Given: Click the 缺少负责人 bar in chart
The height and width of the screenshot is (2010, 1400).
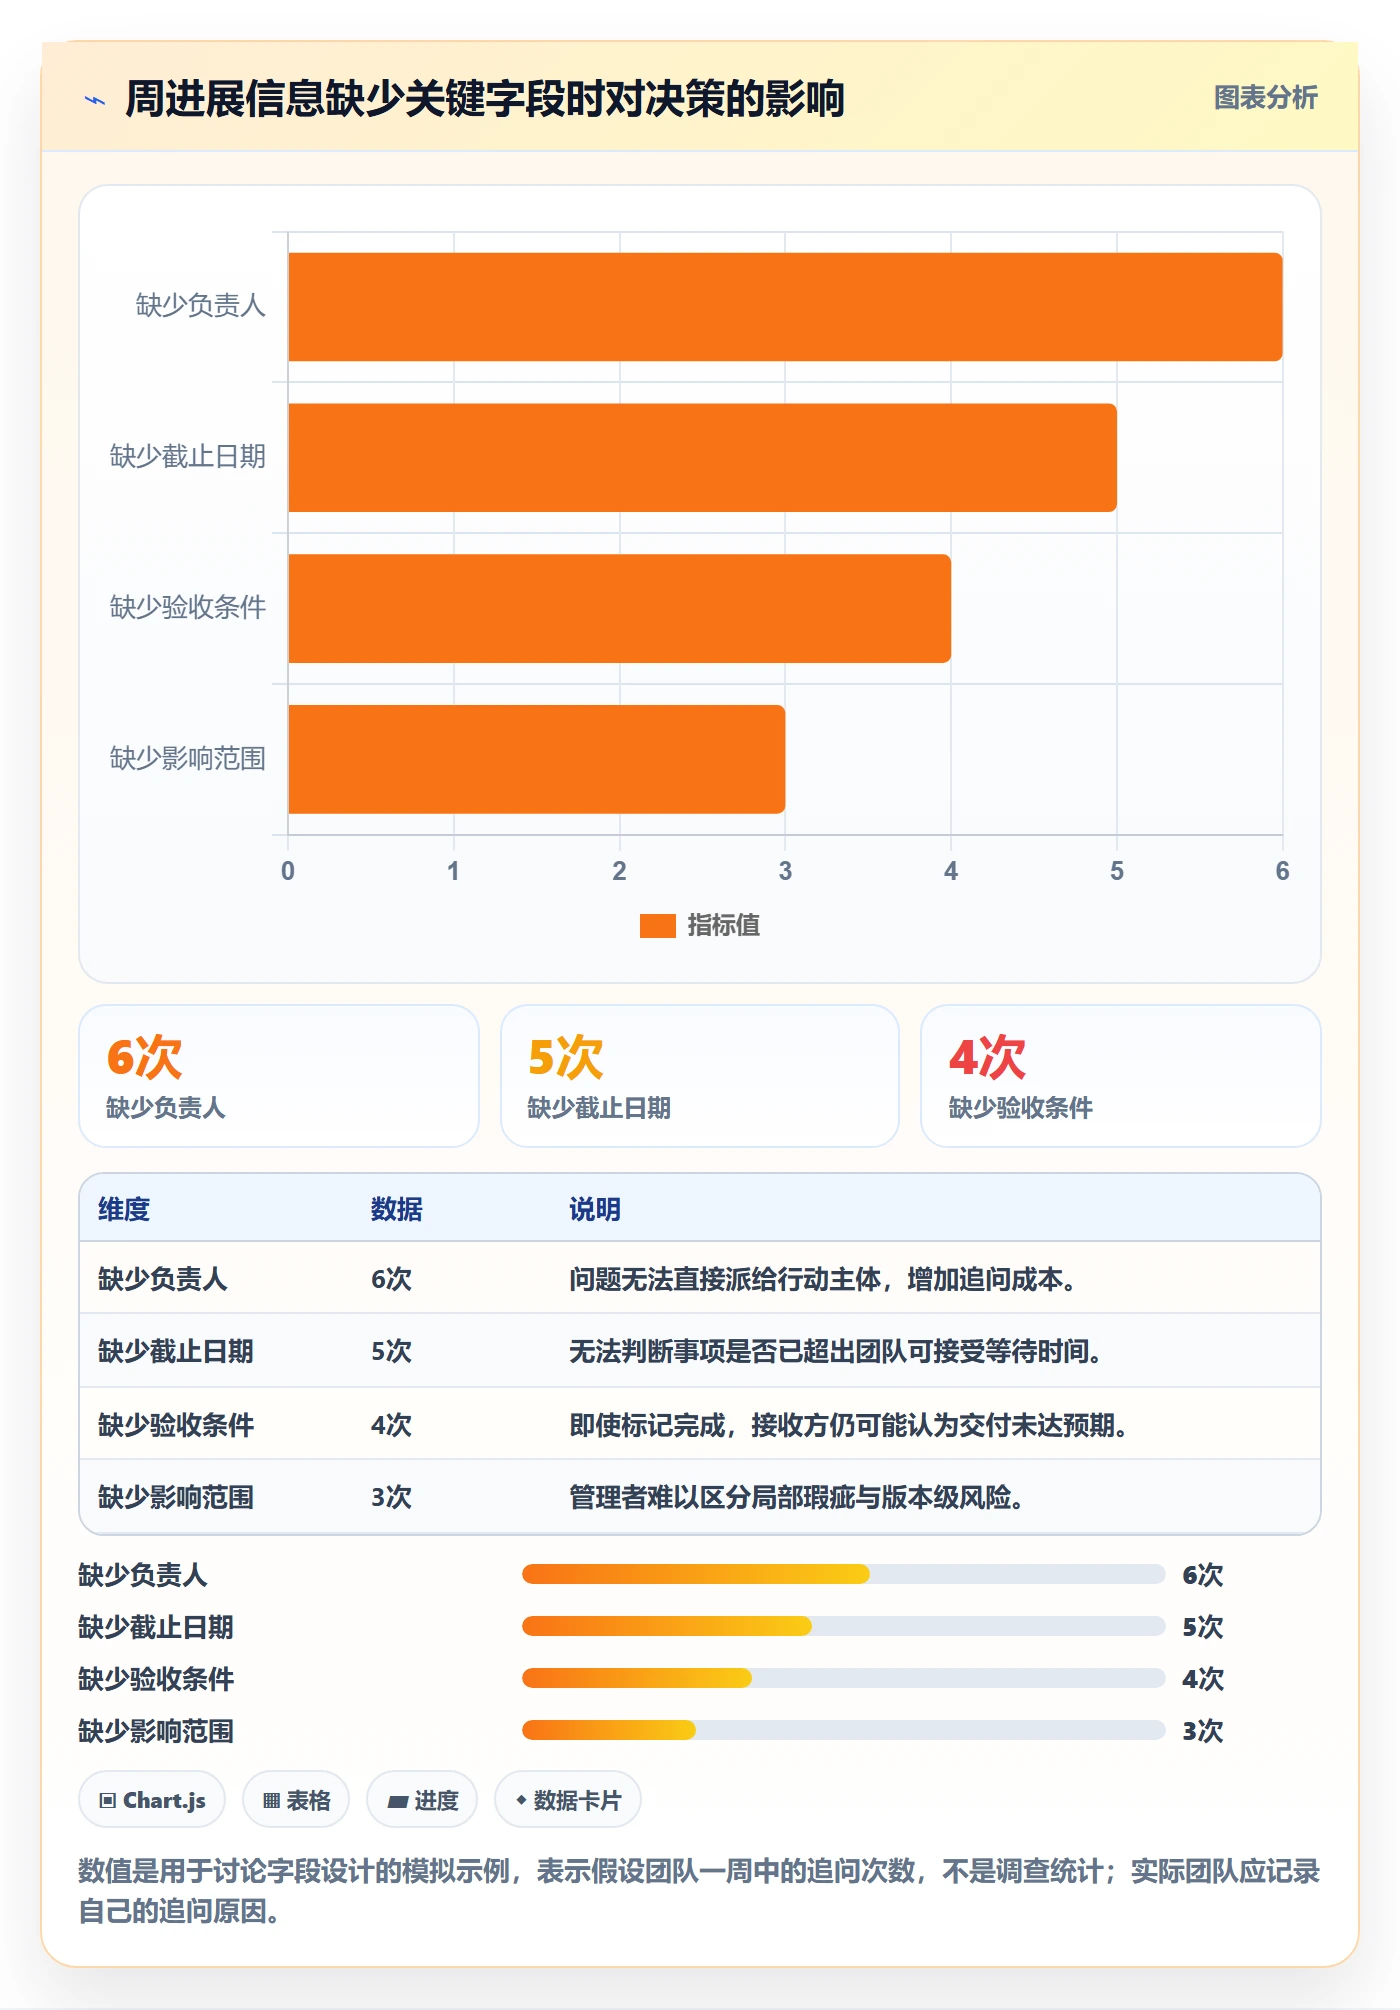Looking at the screenshot, I should (x=785, y=307).
